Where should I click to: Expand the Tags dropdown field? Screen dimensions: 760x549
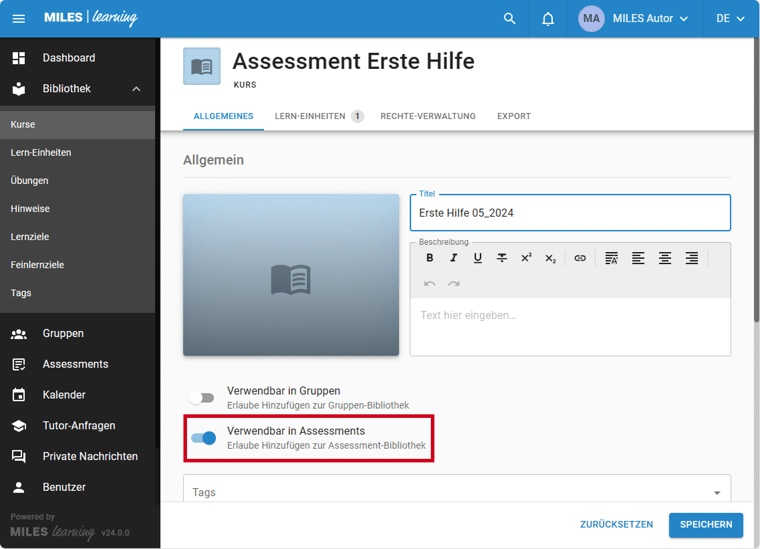716,492
